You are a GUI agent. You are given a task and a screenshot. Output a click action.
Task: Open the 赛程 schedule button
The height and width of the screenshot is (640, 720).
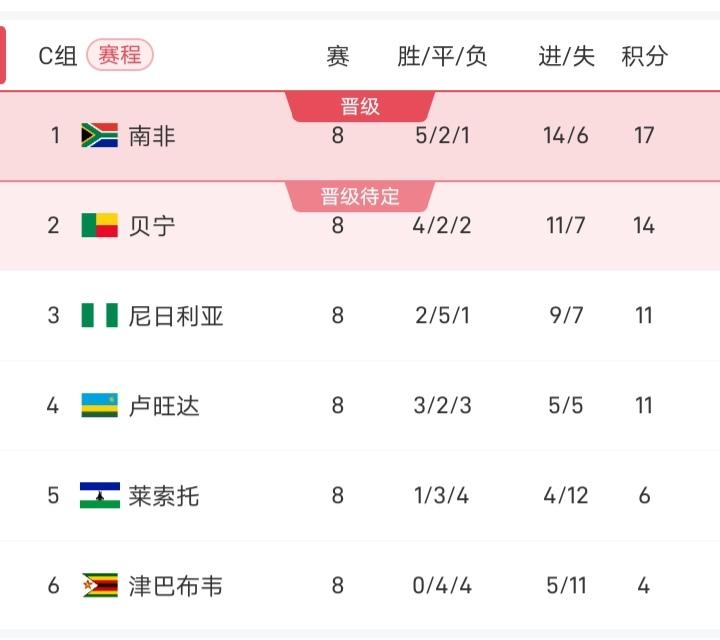(119, 55)
